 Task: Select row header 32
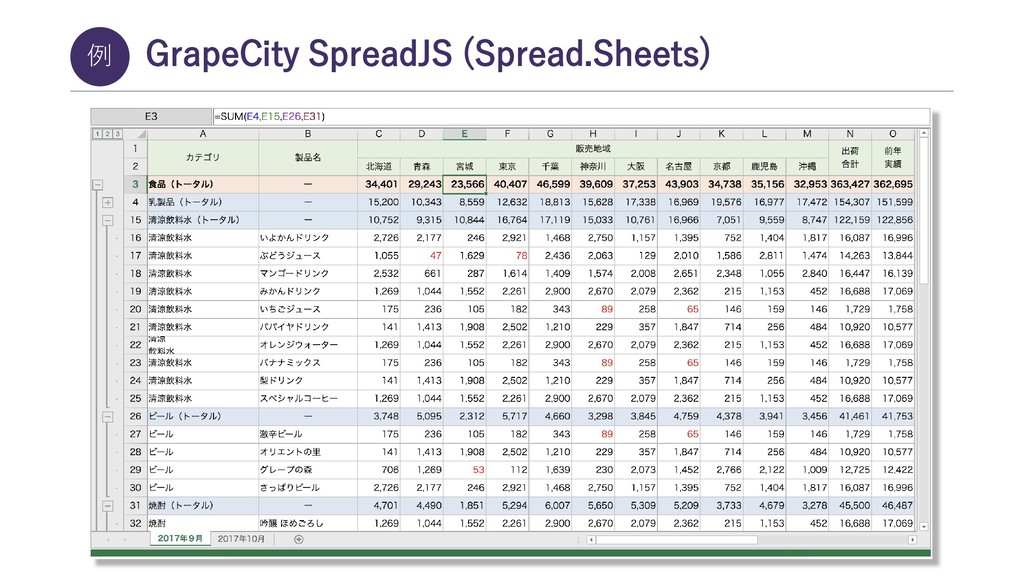click(135, 523)
